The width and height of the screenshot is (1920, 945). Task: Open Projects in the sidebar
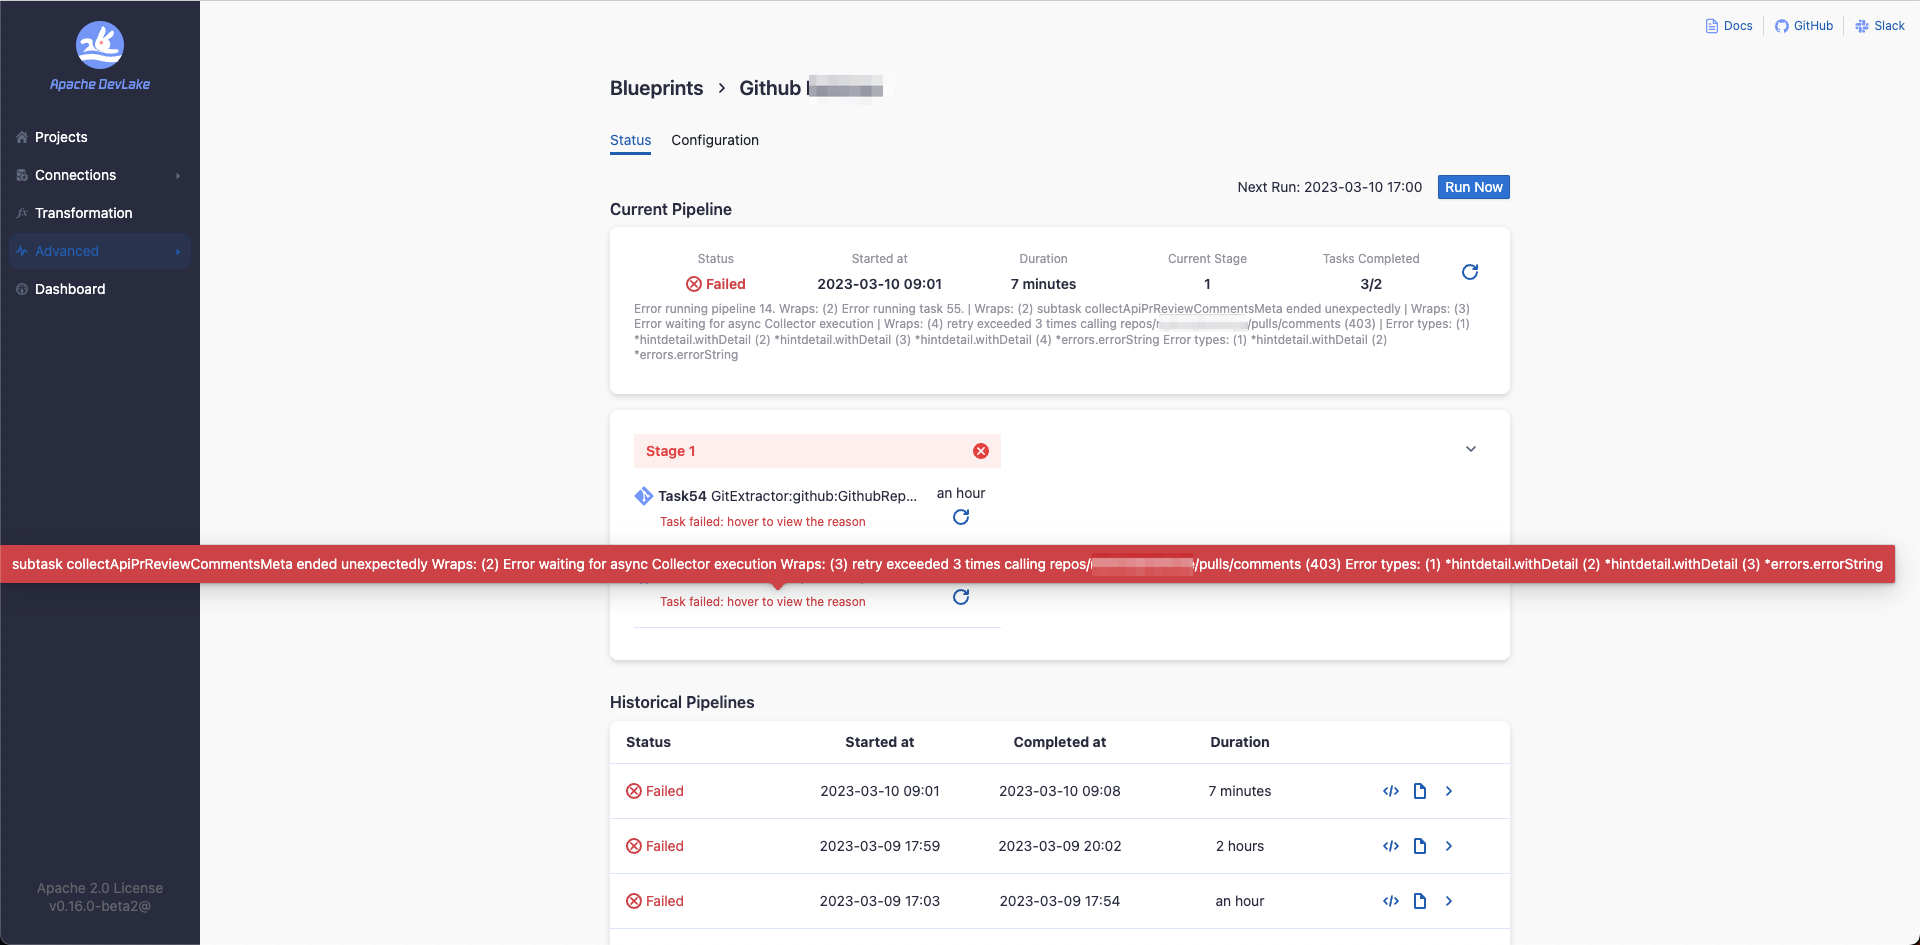61,137
